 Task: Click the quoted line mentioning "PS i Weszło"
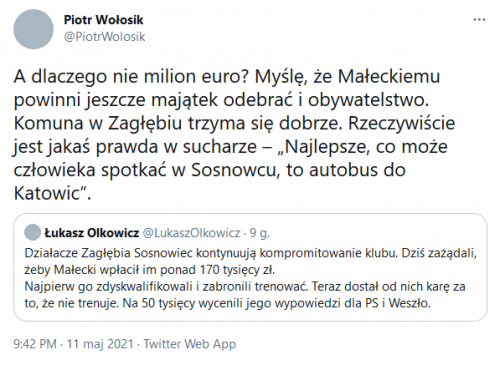coord(228,303)
